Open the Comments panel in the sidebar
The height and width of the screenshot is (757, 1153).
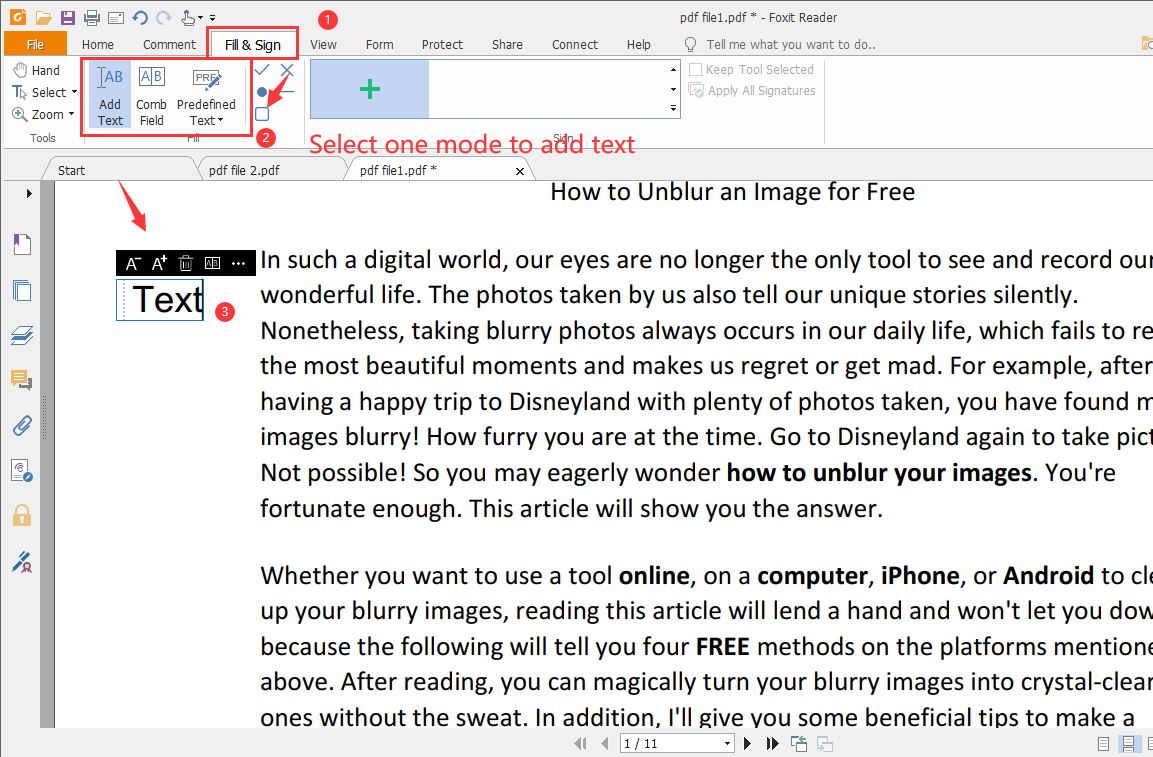coord(22,380)
